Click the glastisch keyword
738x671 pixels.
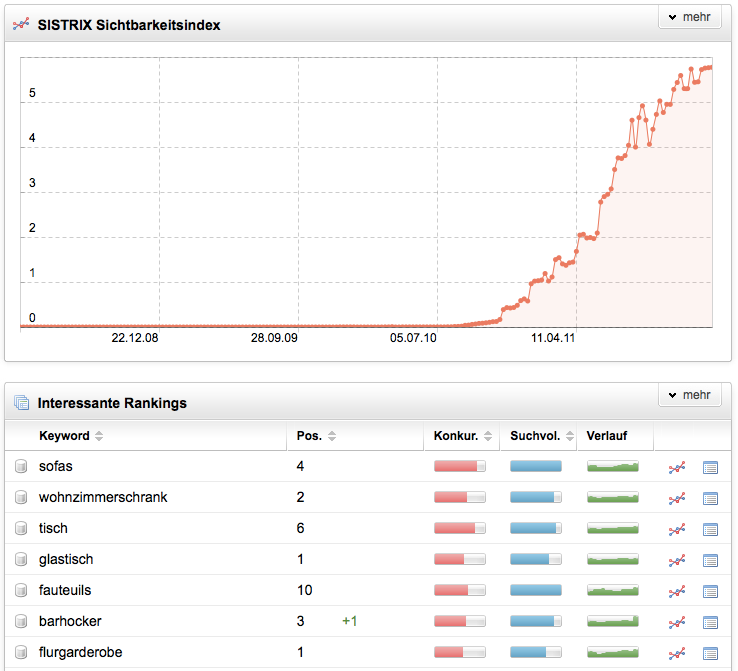pyautogui.click(x=66, y=559)
